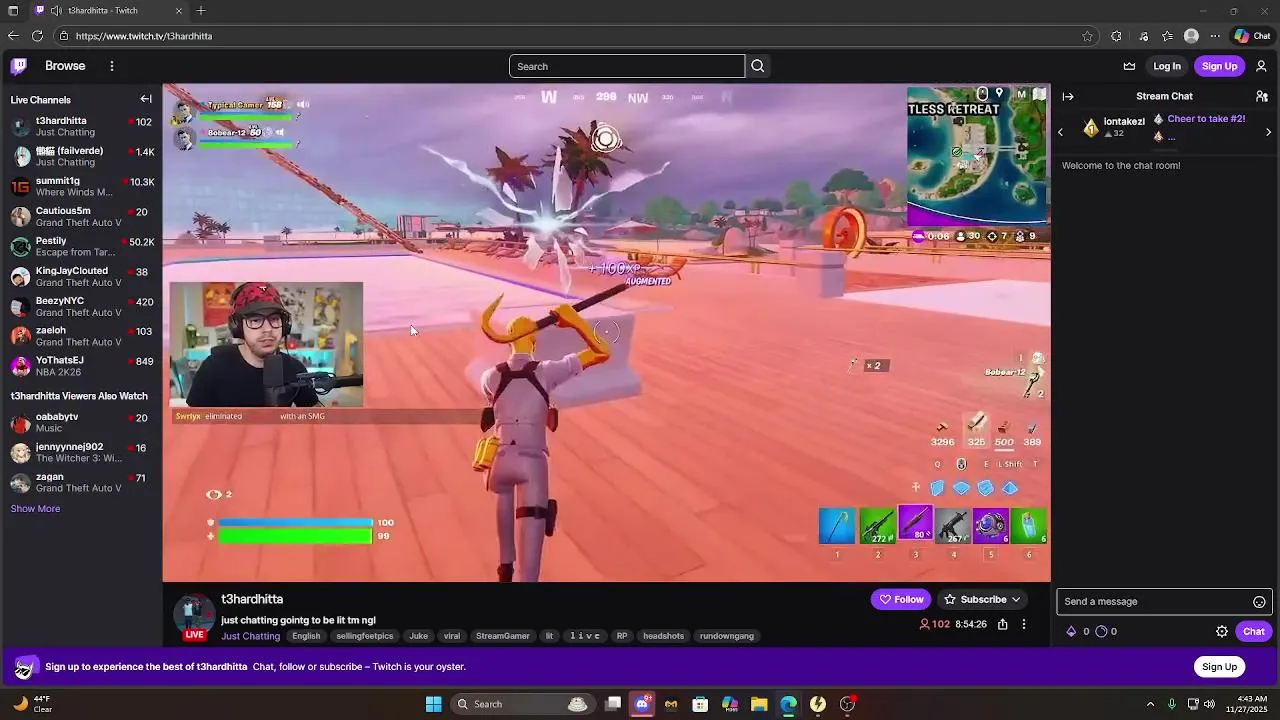Open Discord from taskbar
The image size is (1280, 720).
point(642,704)
